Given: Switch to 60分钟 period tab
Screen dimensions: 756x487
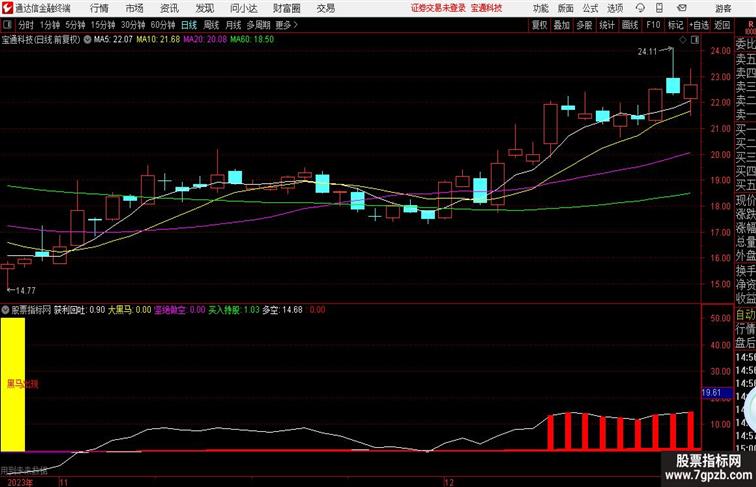Looking at the screenshot, I should (162, 25).
